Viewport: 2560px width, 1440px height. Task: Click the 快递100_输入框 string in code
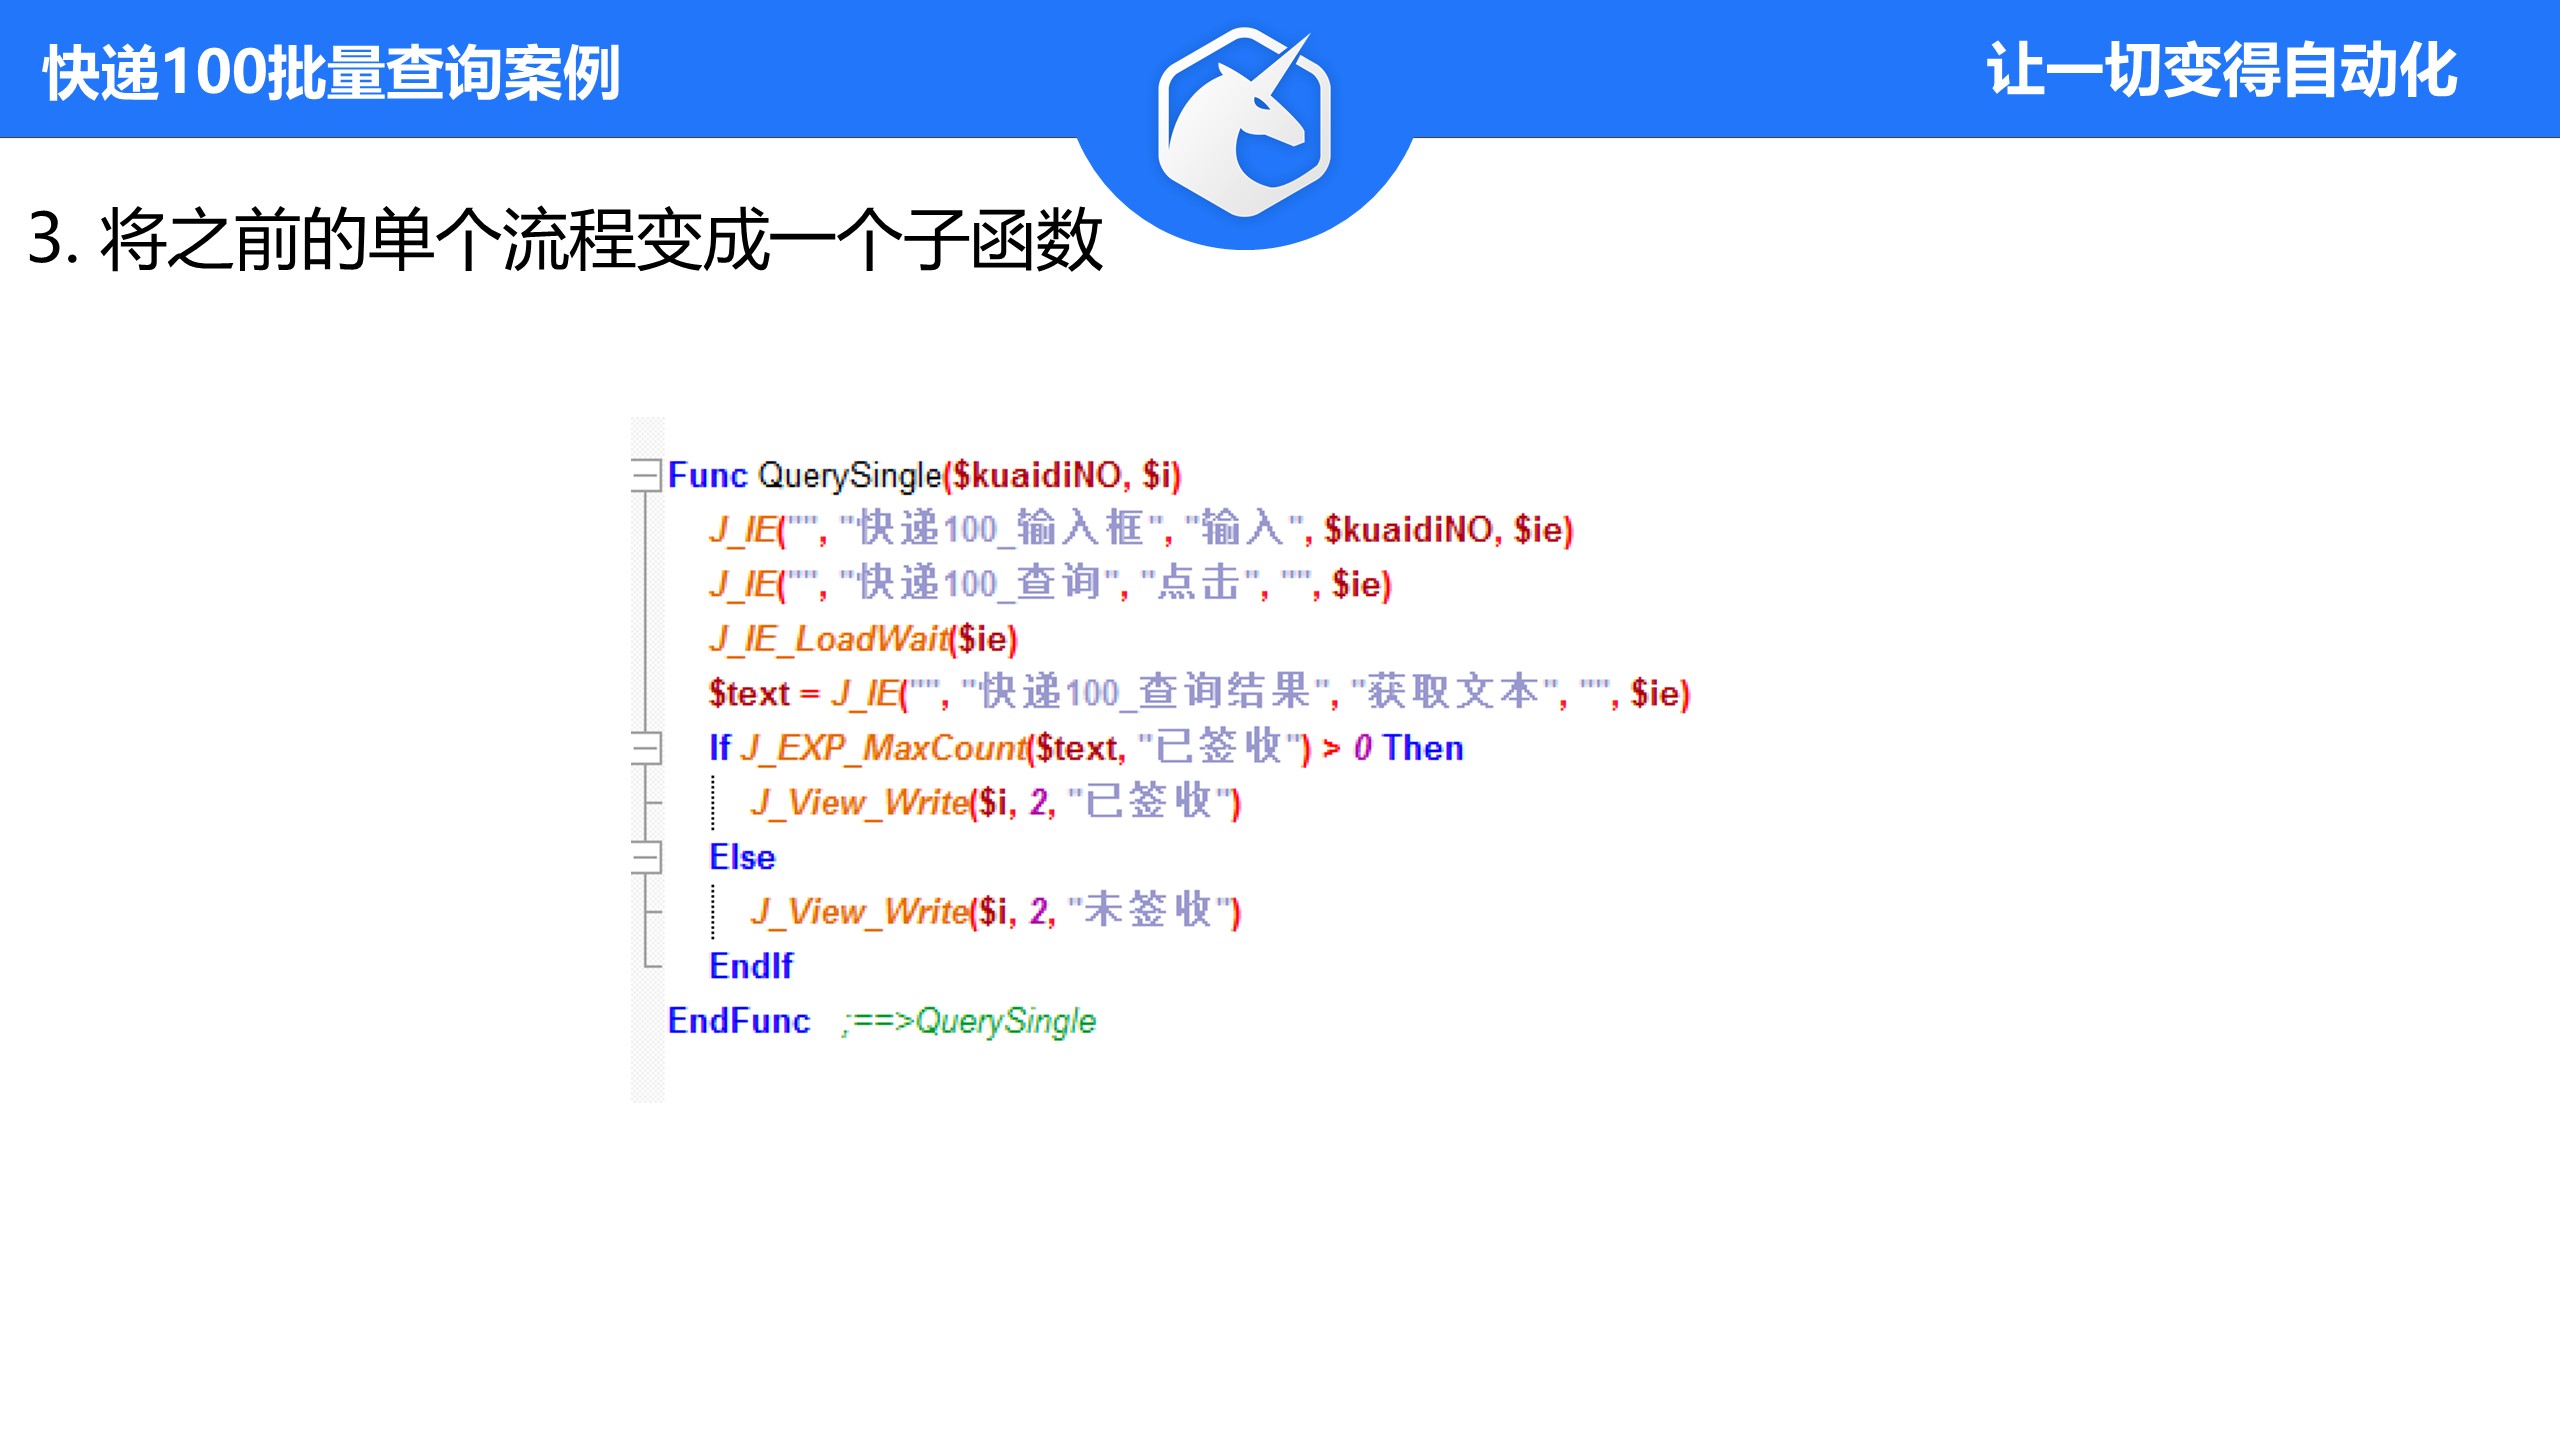(x=1000, y=529)
